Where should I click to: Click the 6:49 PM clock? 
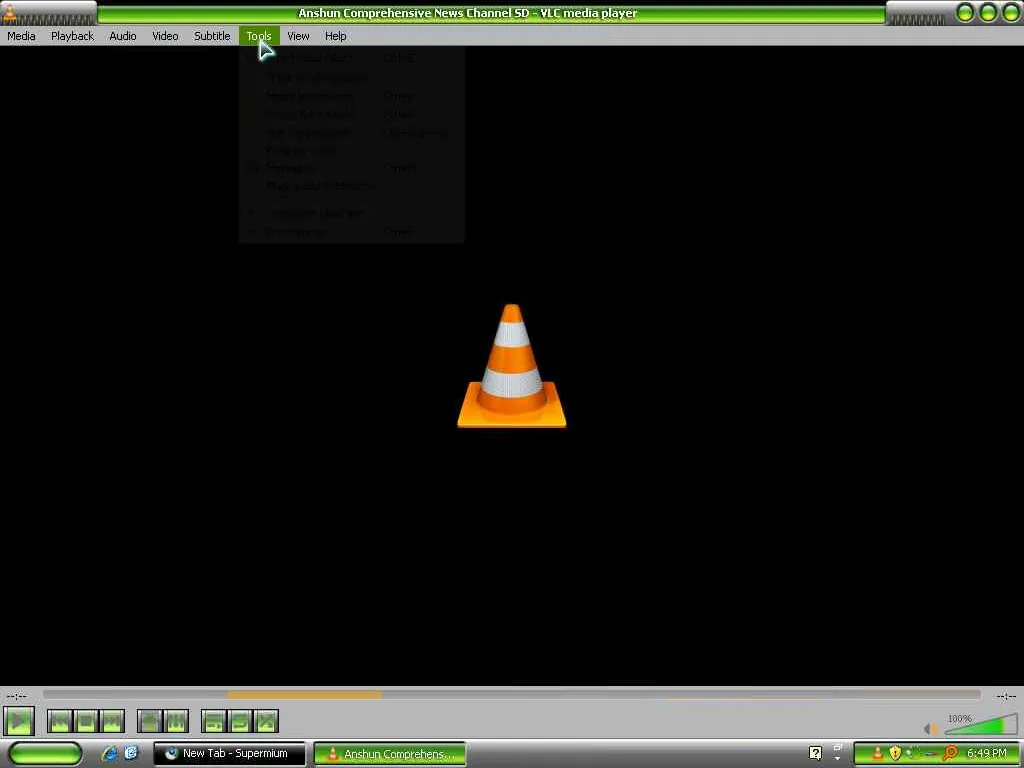pos(987,753)
